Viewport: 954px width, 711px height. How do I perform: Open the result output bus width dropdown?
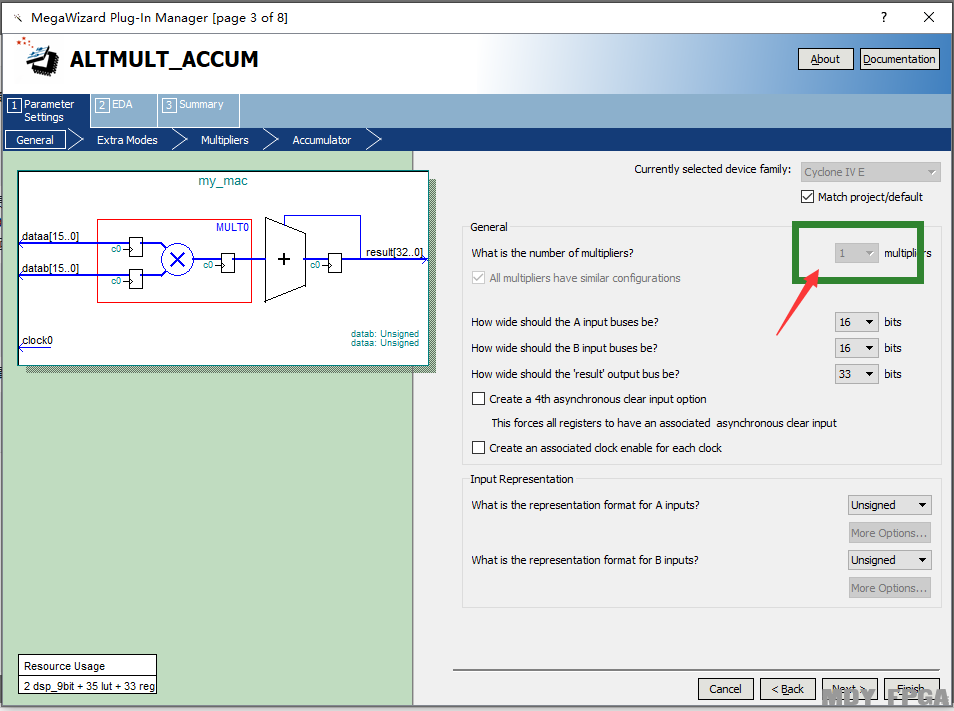pos(857,374)
